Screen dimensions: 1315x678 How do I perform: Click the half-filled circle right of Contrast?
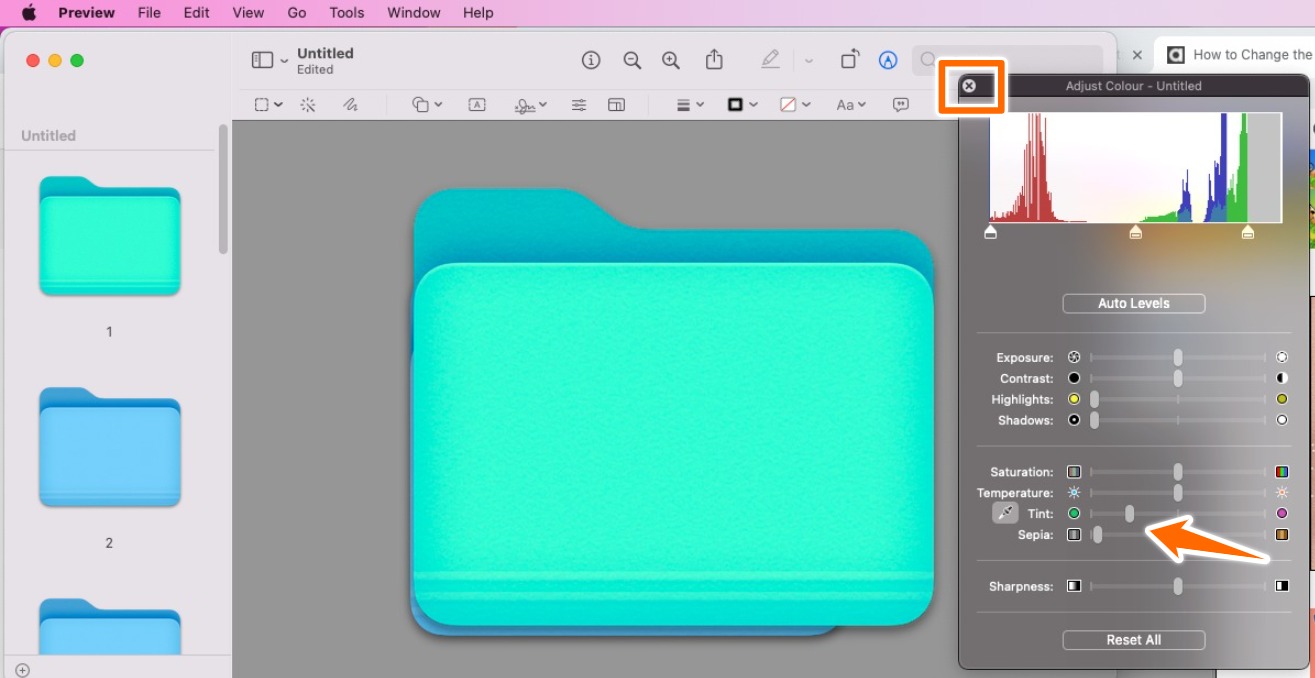pos(1282,379)
